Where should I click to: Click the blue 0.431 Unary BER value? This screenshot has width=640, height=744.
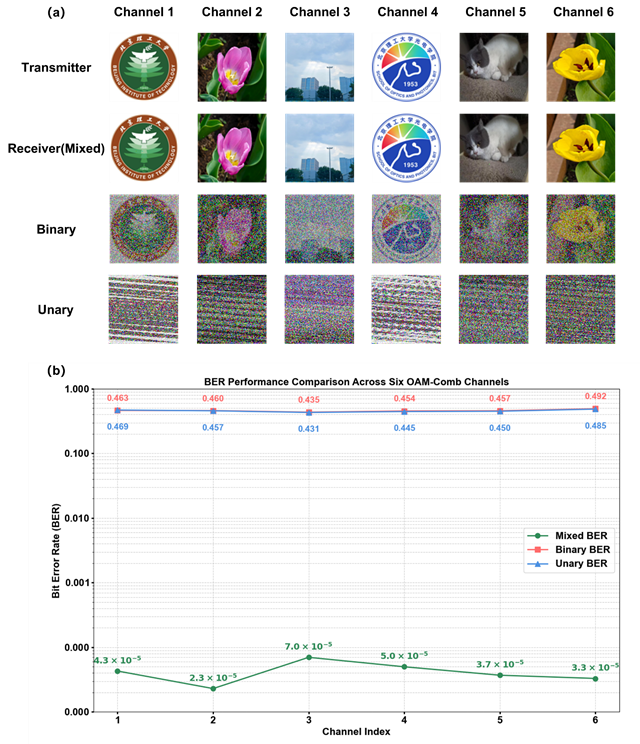[x=309, y=429]
